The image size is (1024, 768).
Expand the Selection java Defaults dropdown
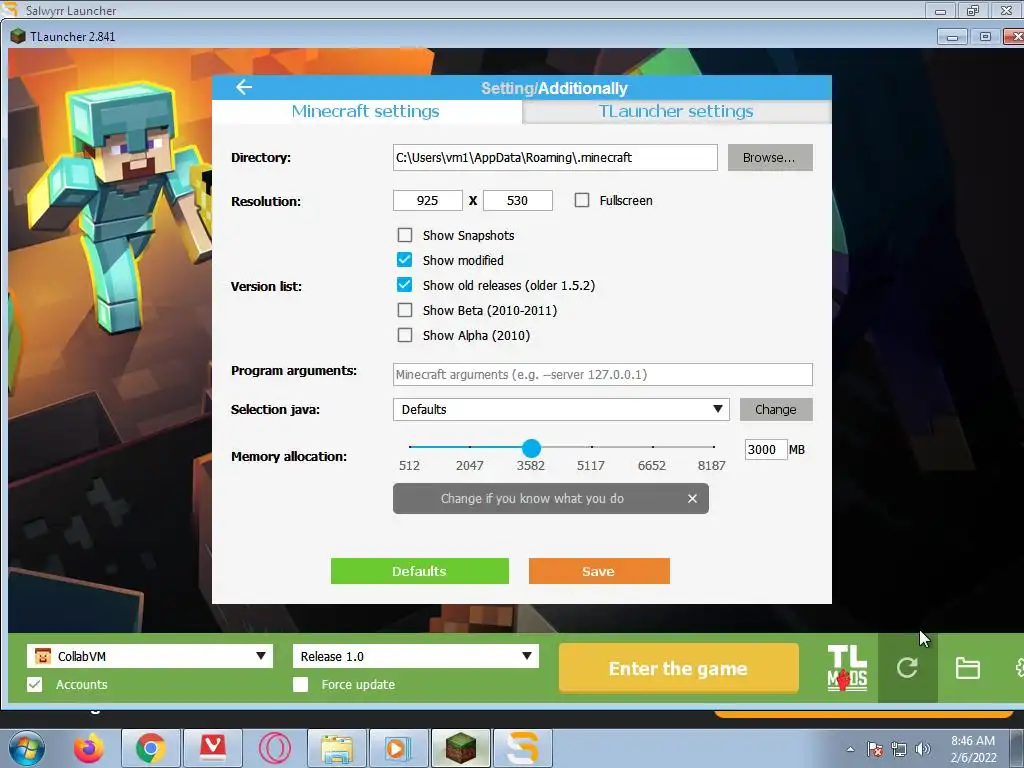(561, 409)
